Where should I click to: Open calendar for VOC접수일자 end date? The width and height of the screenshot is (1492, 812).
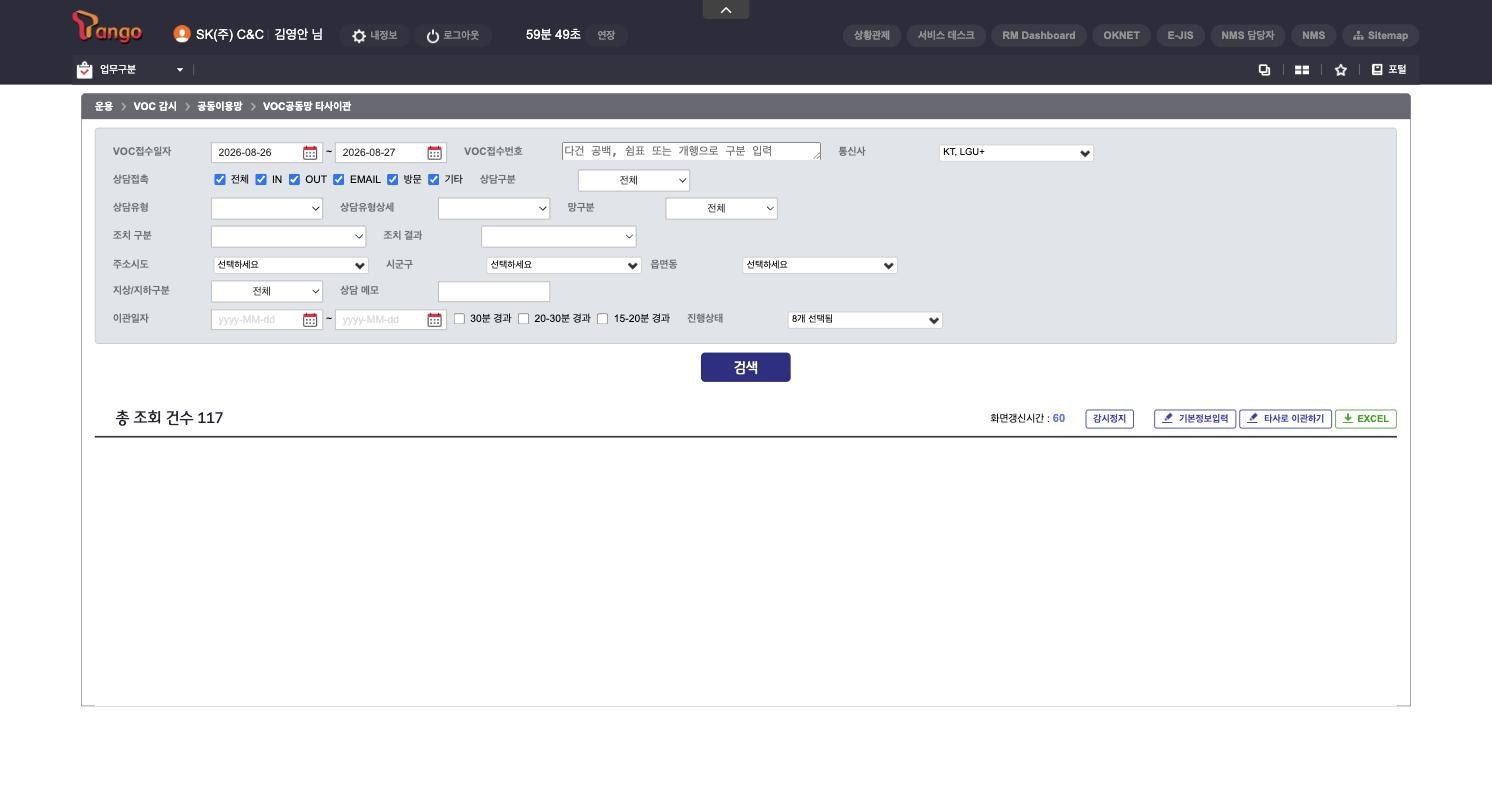[x=434, y=153]
